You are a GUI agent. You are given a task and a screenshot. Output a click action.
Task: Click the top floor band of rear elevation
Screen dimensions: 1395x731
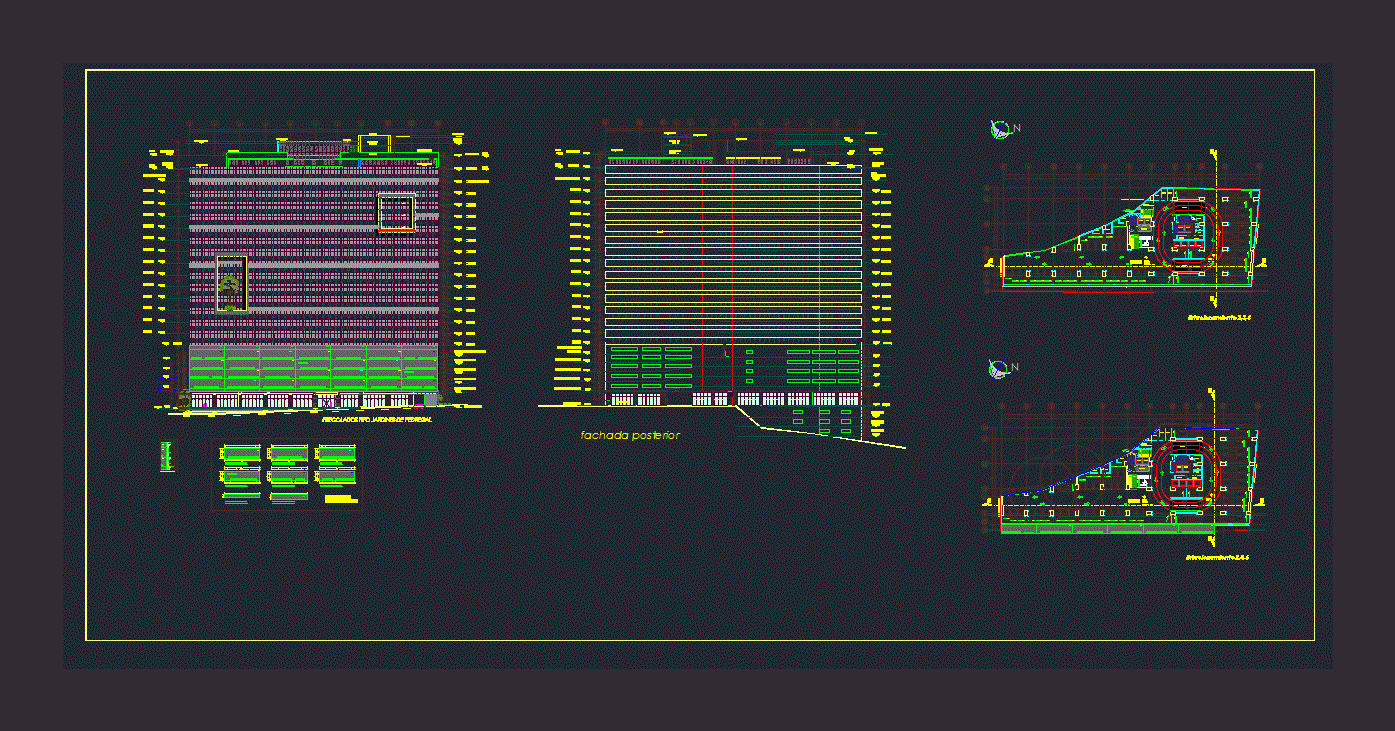[x=732, y=170]
